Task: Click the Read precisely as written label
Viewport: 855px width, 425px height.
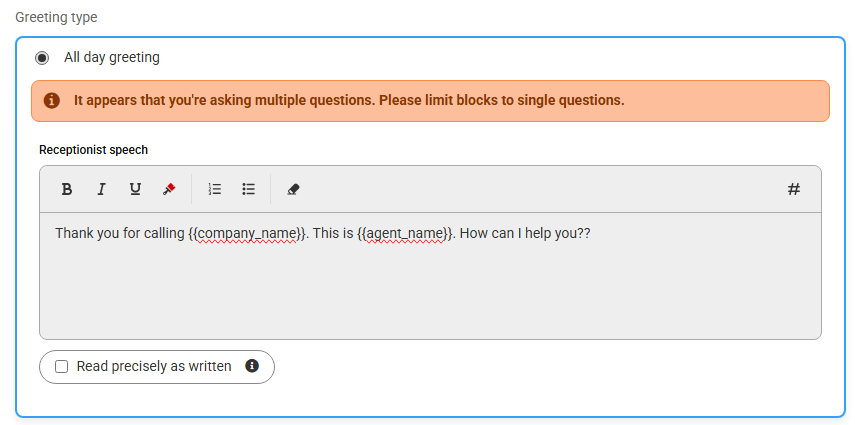Action: pyautogui.click(x=154, y=366)
